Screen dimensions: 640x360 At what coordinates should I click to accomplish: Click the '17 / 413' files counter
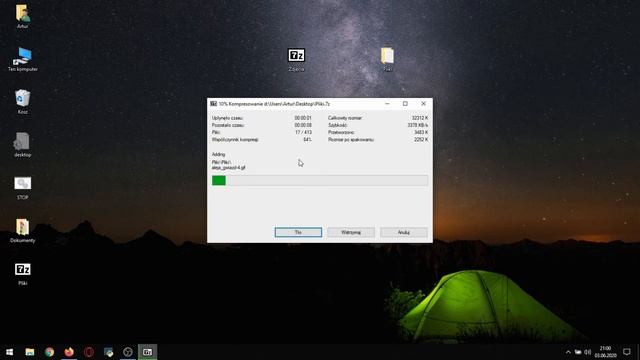(x=303, y=132)
